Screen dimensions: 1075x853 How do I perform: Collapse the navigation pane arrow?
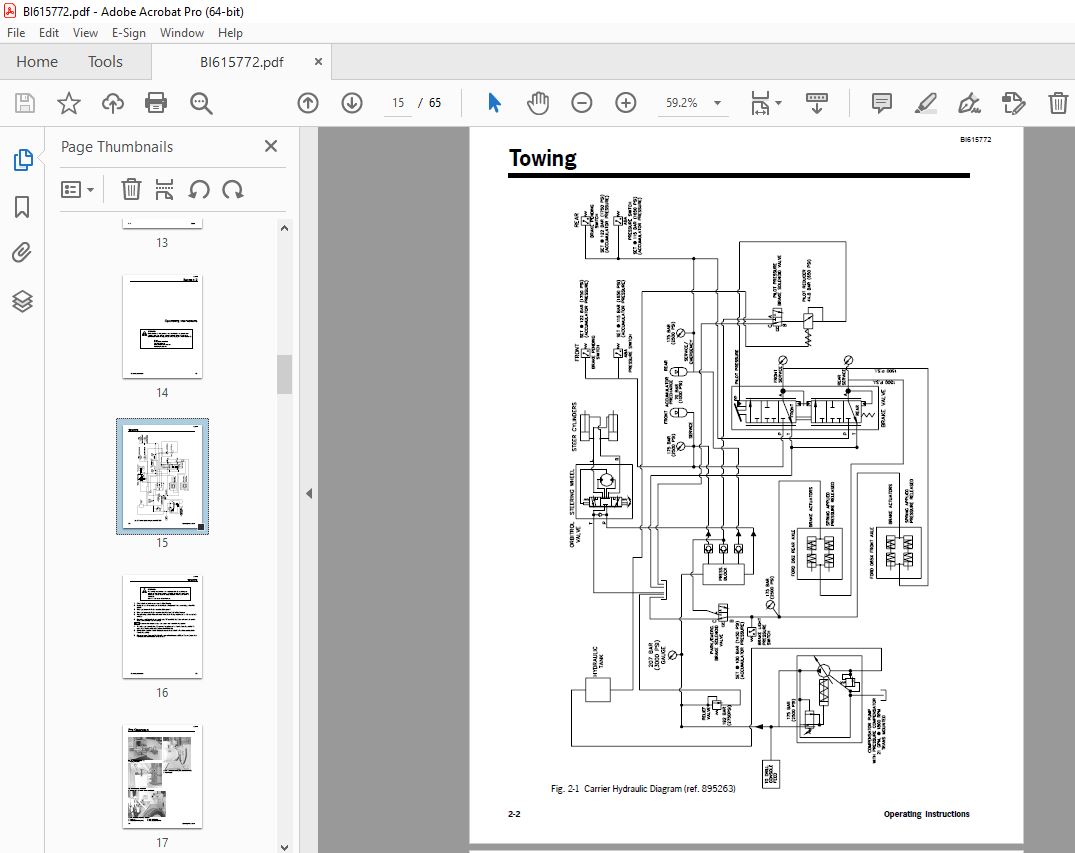click(309, 493)
